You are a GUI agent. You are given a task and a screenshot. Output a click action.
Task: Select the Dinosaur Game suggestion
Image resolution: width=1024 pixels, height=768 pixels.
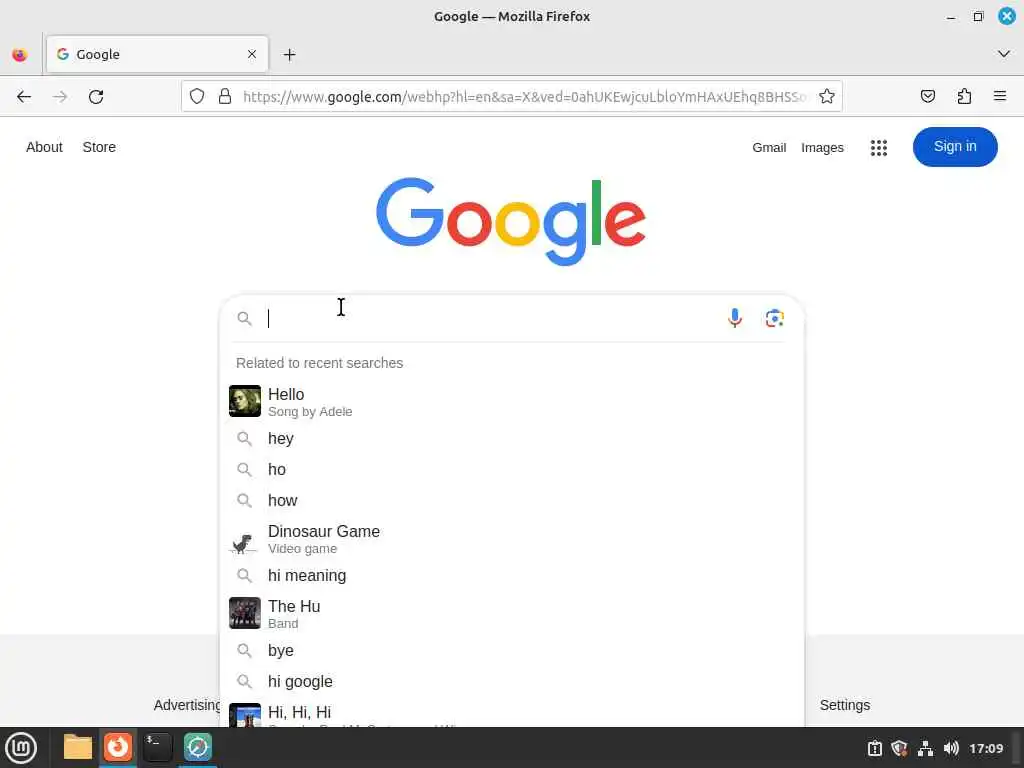tap(512, 539)
